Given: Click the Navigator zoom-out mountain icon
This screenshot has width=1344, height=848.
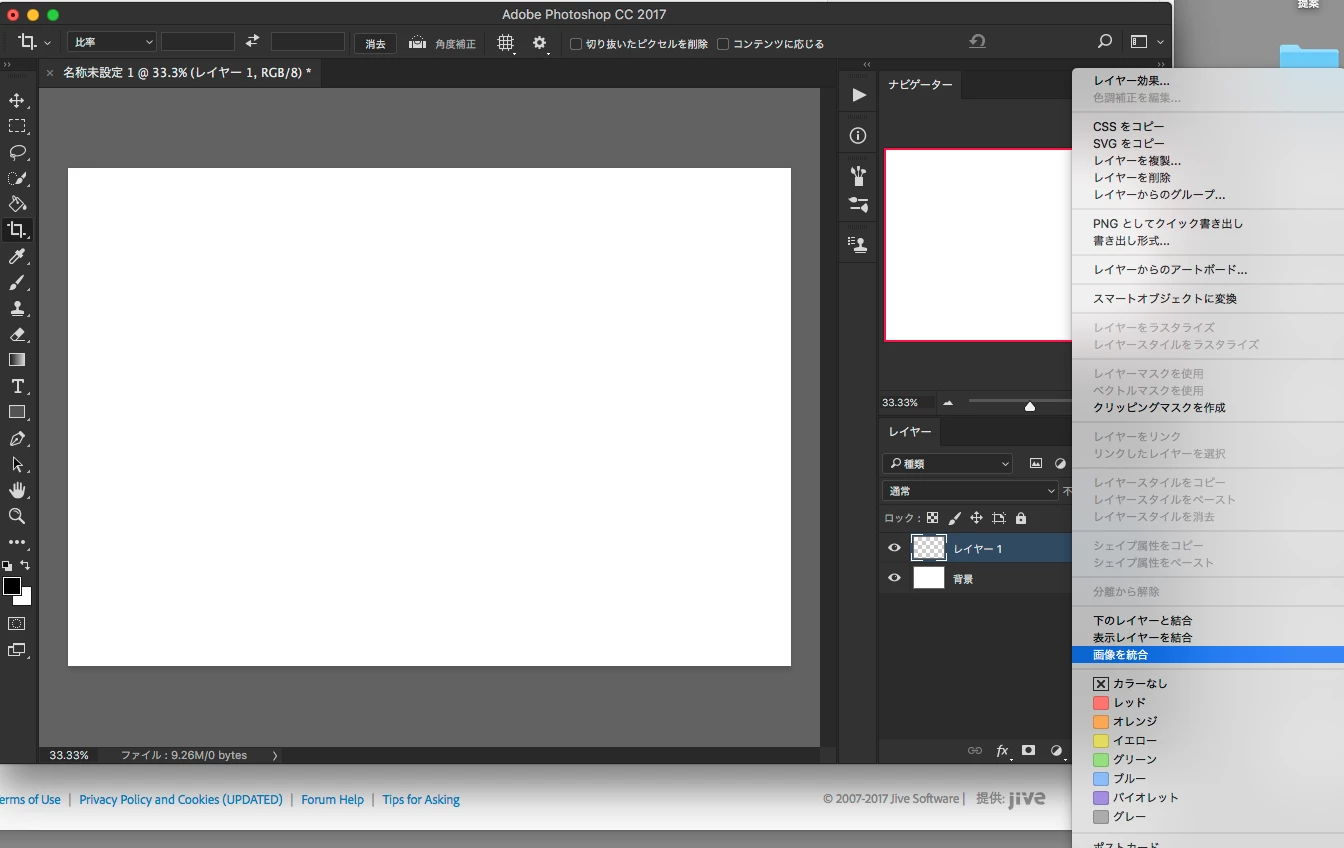Looking at the screenshot, I should 948,403.
